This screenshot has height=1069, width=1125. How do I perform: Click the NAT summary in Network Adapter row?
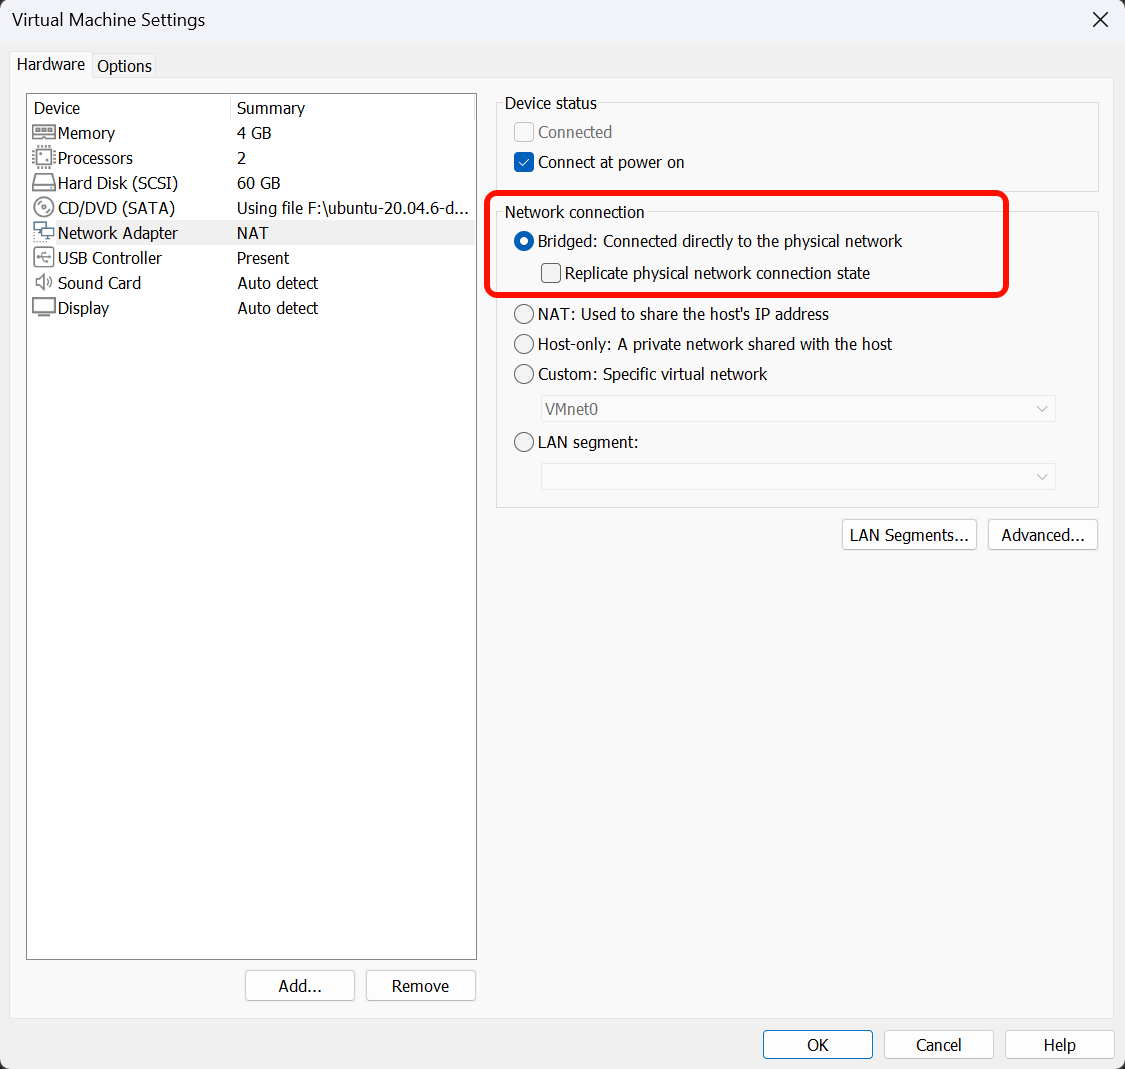pos(253,233)
